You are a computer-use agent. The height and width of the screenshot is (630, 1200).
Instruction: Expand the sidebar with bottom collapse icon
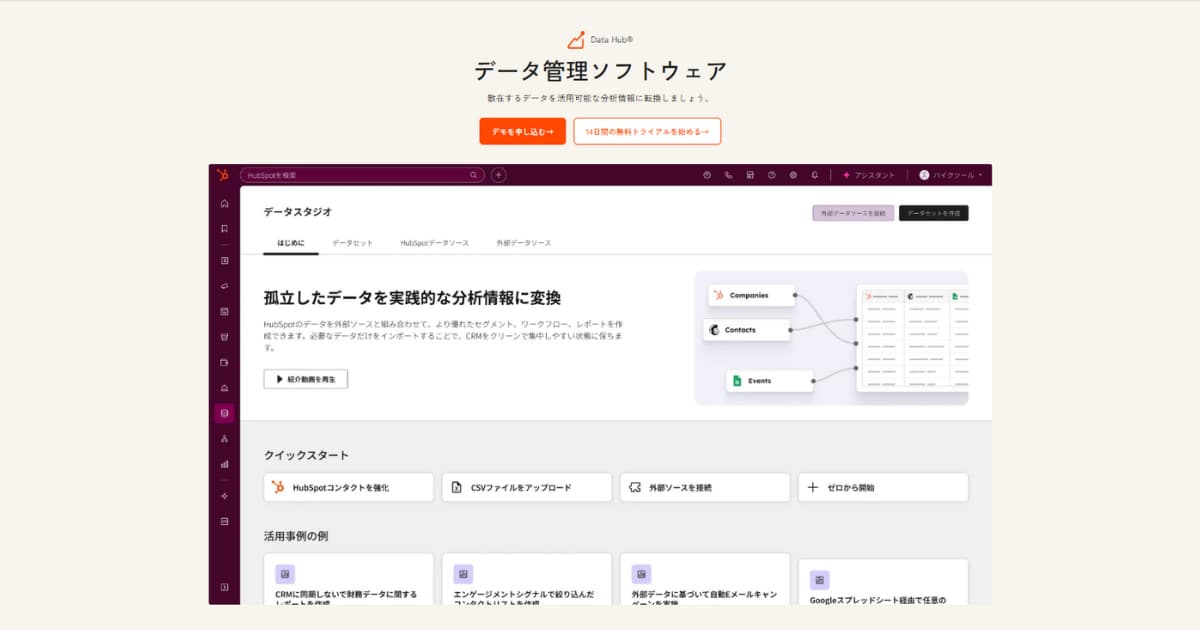click(x=224, y=587)
